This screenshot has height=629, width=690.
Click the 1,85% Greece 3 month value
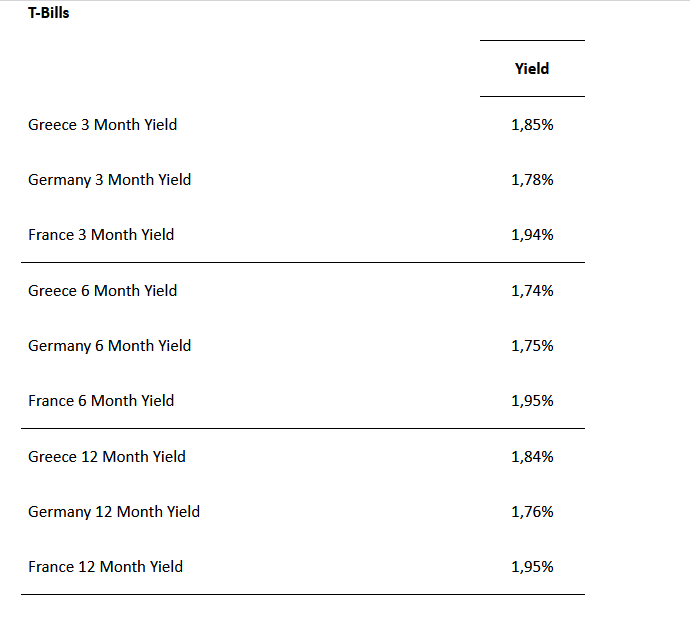pyautogui.click(x=532, y=125)
